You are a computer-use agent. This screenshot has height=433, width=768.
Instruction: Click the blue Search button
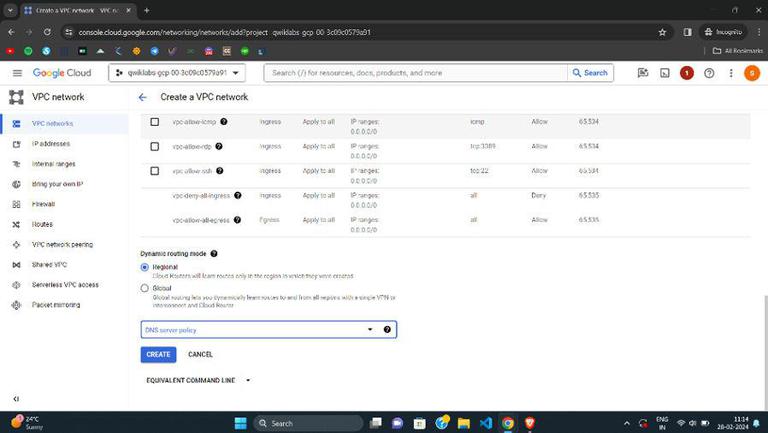point(590,73)
